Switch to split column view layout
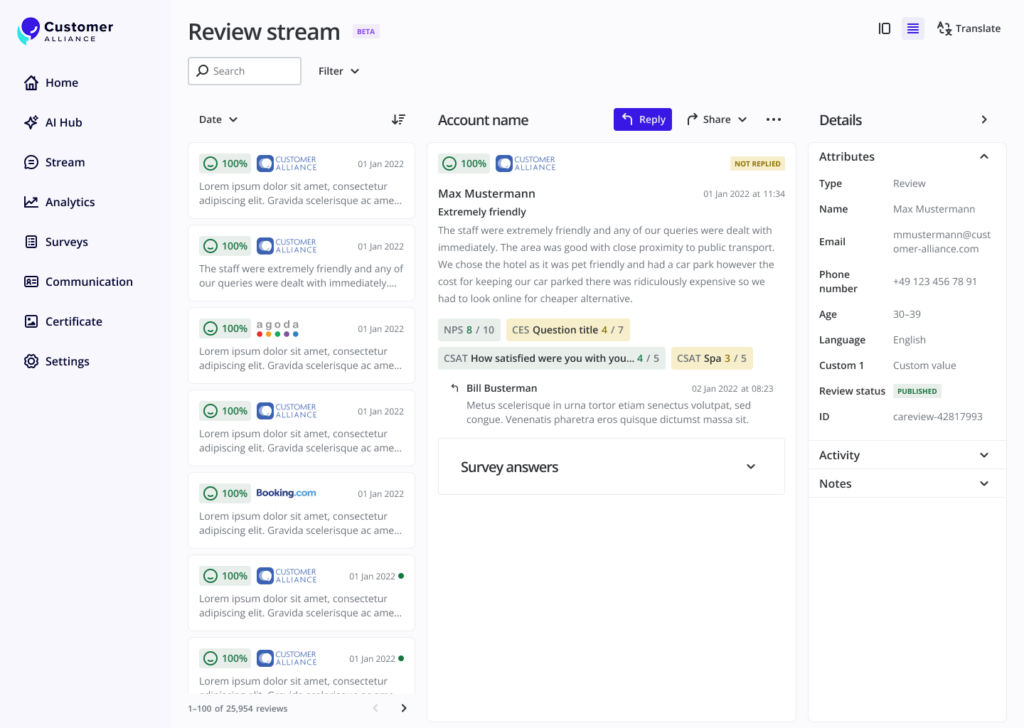The height and width of the screenshot is (728, 1024). (884, 29)
